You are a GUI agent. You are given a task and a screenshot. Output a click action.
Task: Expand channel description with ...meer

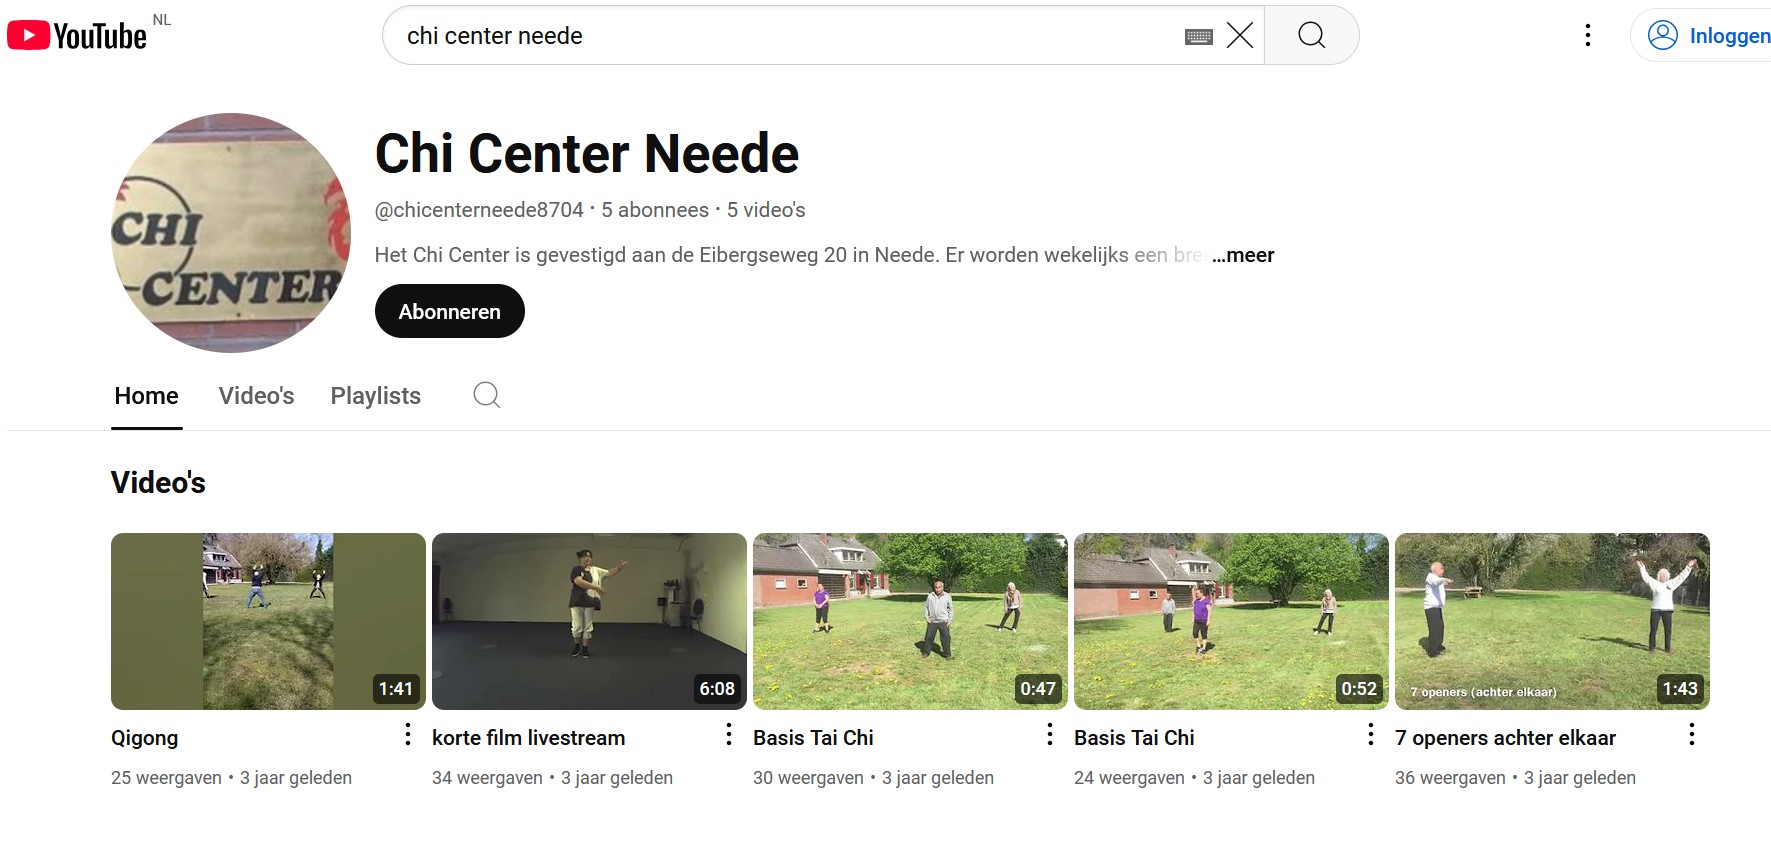coord(1243,255)
